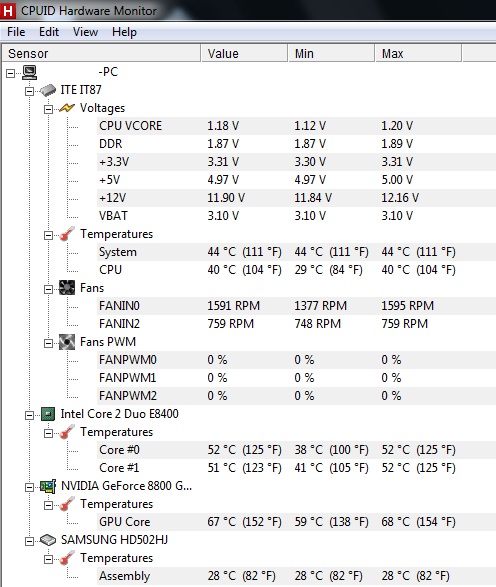
Task: Collapse the Voltages tree node
Action: click(48, 109)
